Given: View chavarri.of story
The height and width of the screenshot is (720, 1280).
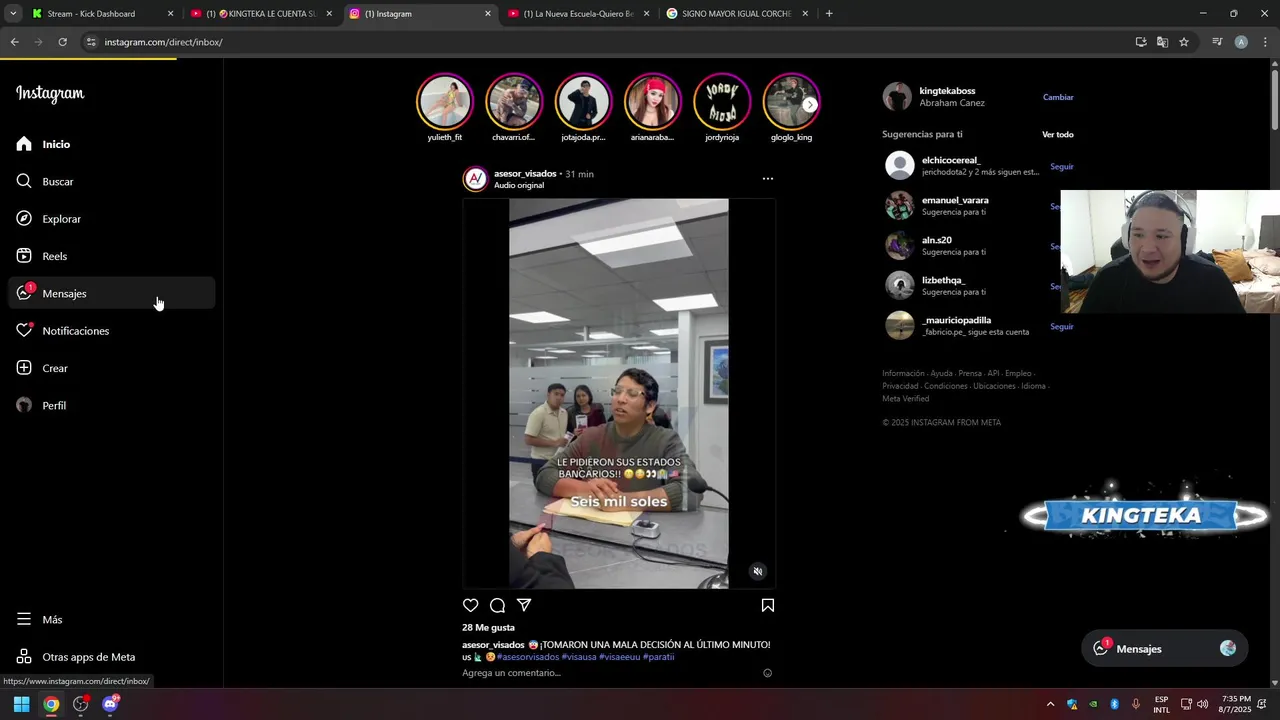Looking at the screenshot, I should coord(513,101).
